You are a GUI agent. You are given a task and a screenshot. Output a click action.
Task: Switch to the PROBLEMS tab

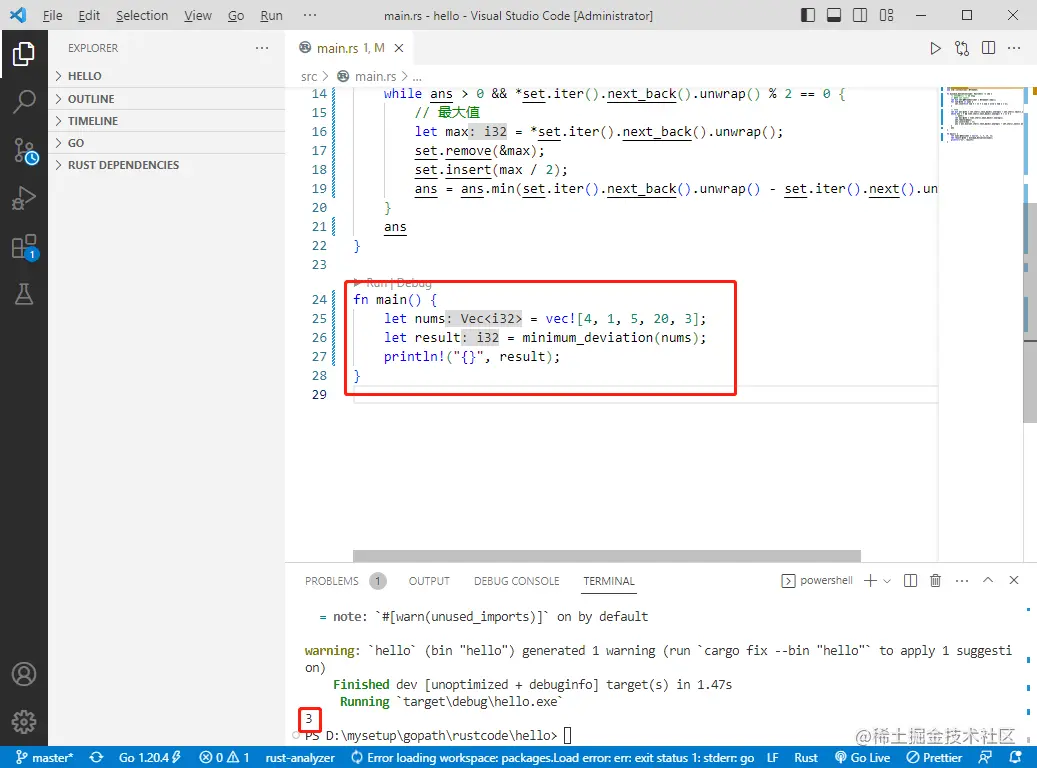coord(331,581)
